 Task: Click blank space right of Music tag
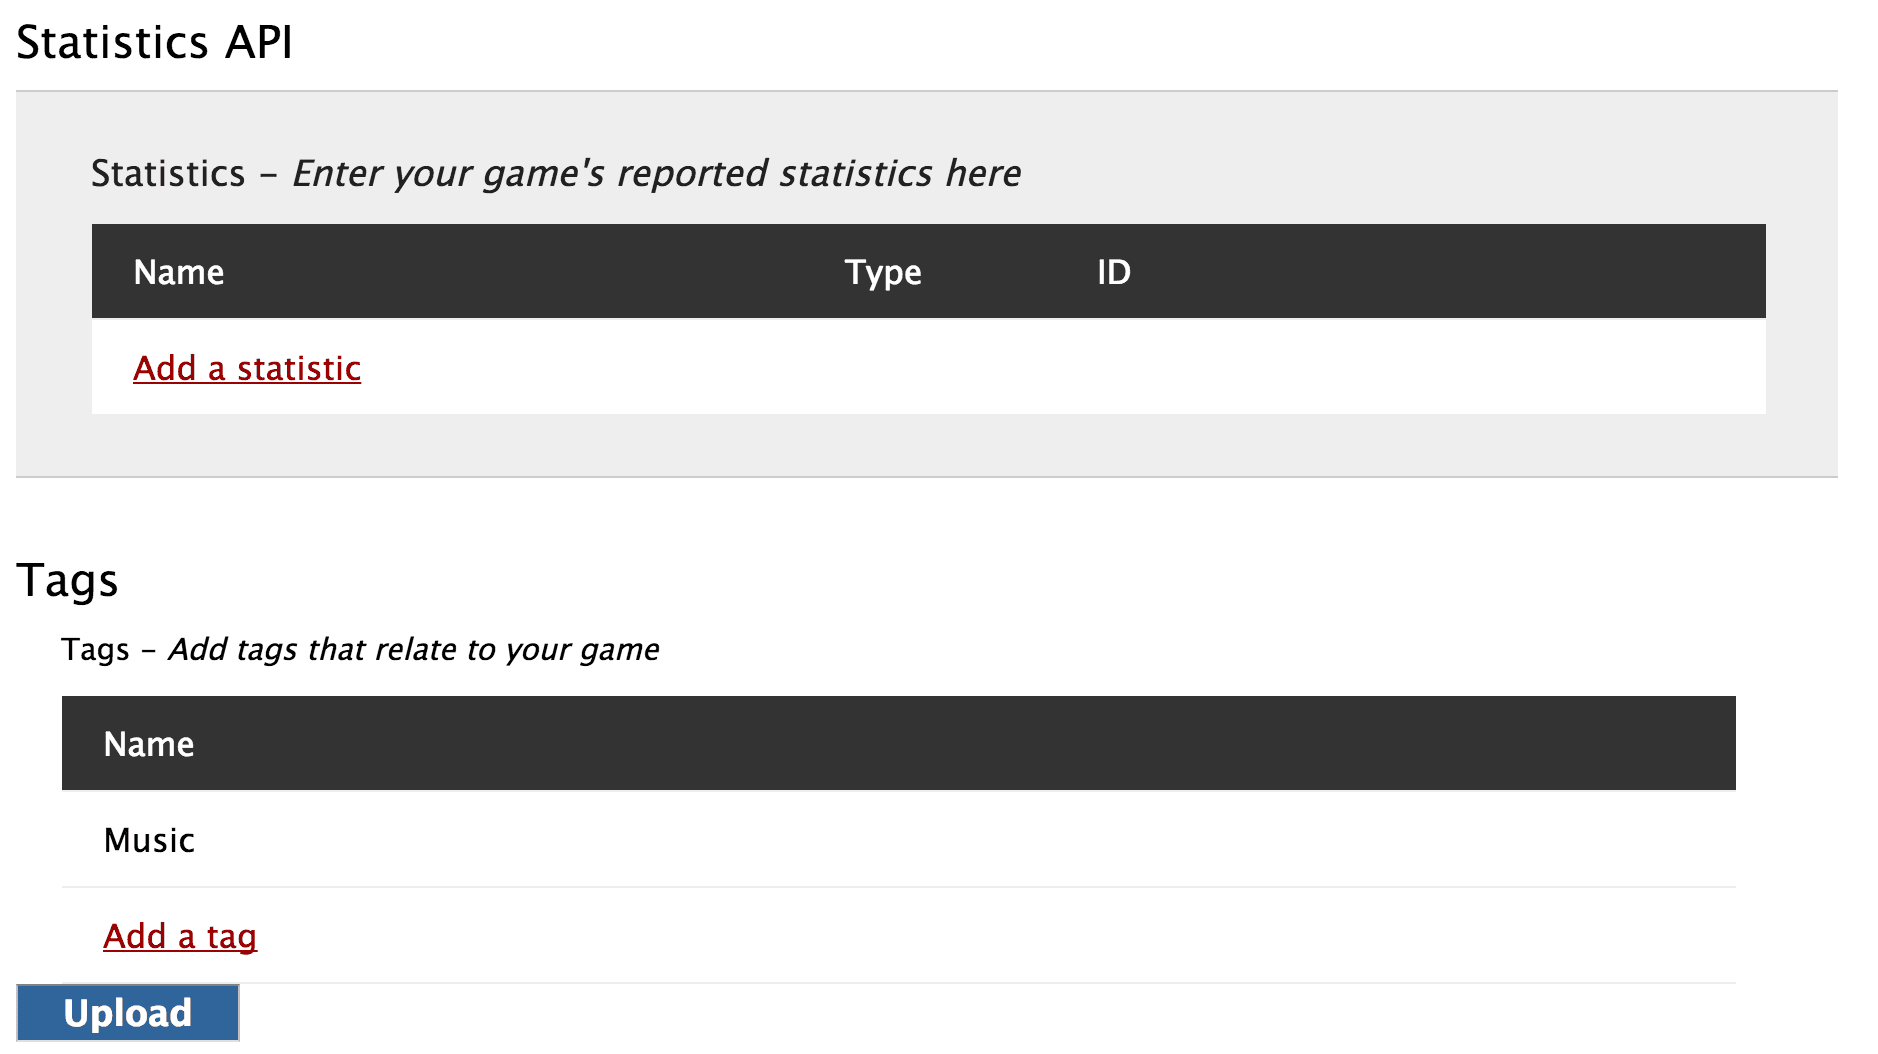pyautogui.click(x=1000, y=840)
